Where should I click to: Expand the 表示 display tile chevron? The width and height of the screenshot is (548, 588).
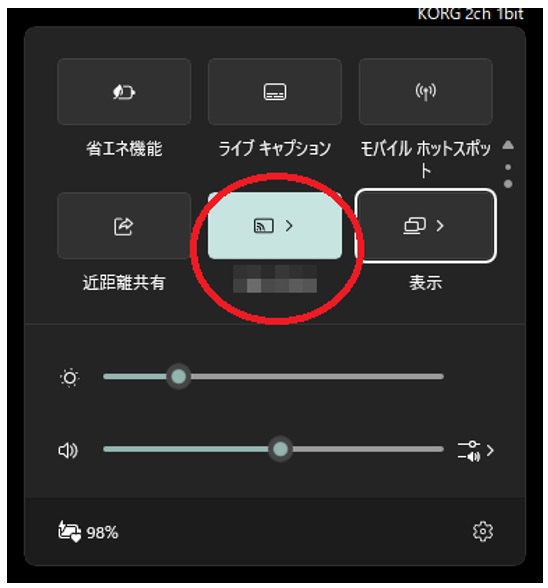click(x=440, y=226)
